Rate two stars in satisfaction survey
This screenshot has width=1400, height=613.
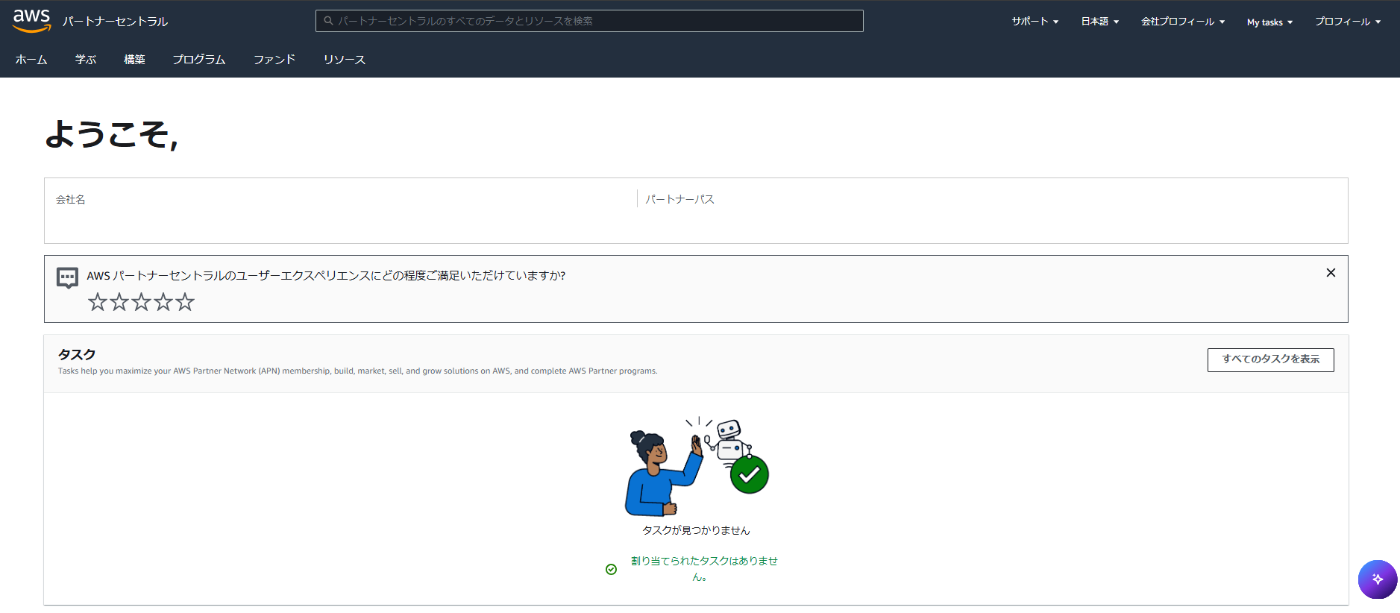click(x=119, y=302)
